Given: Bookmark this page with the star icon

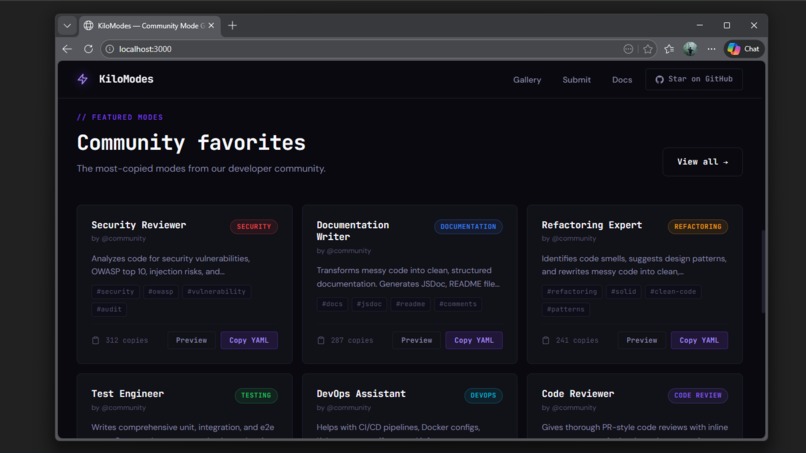Looking at the screenshot, I should [648, 49].
